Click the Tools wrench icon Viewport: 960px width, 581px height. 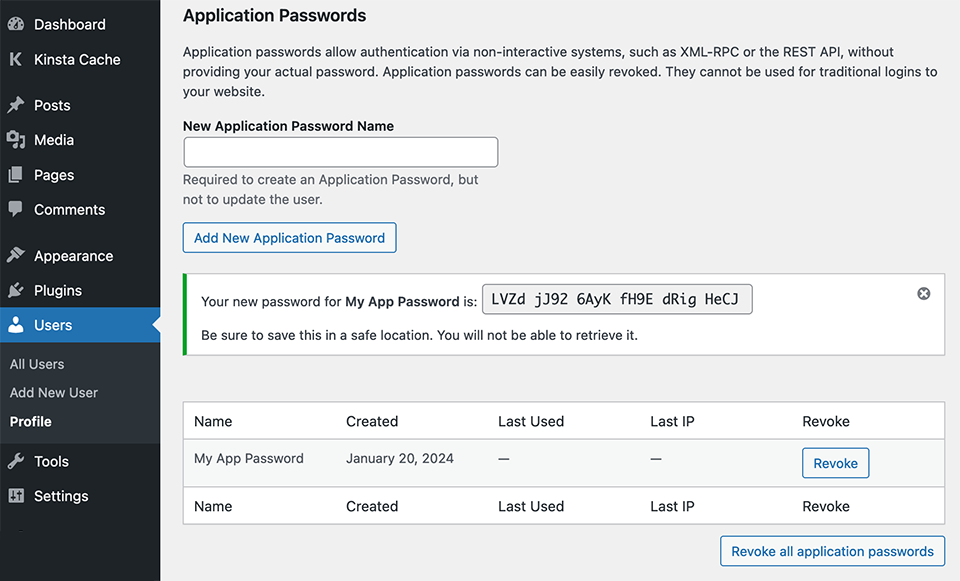point(16,461)
